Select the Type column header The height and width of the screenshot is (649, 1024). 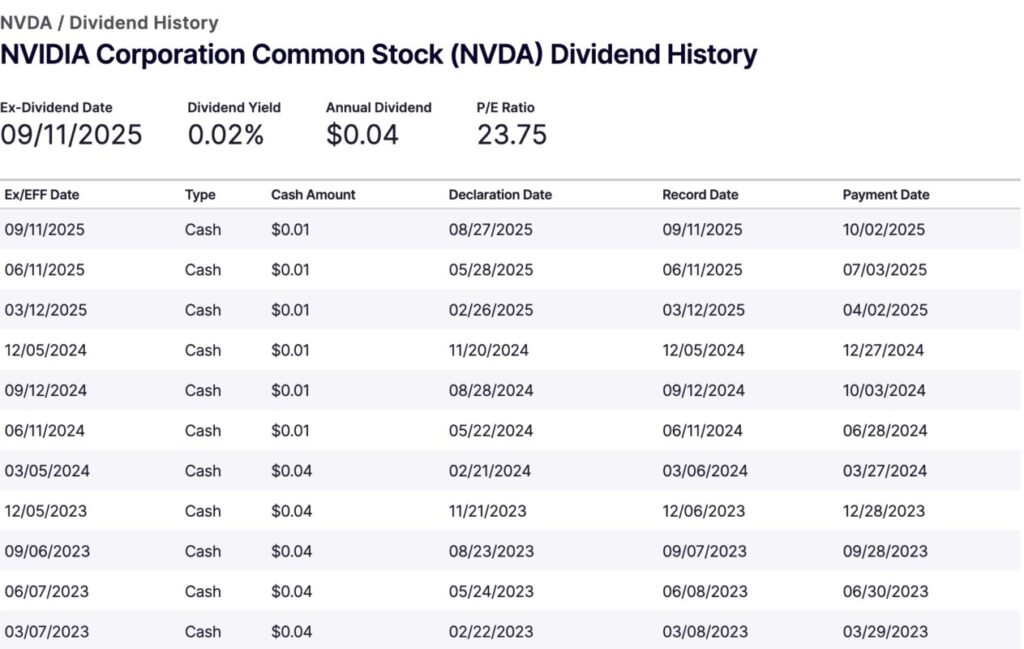coord(200,195)
